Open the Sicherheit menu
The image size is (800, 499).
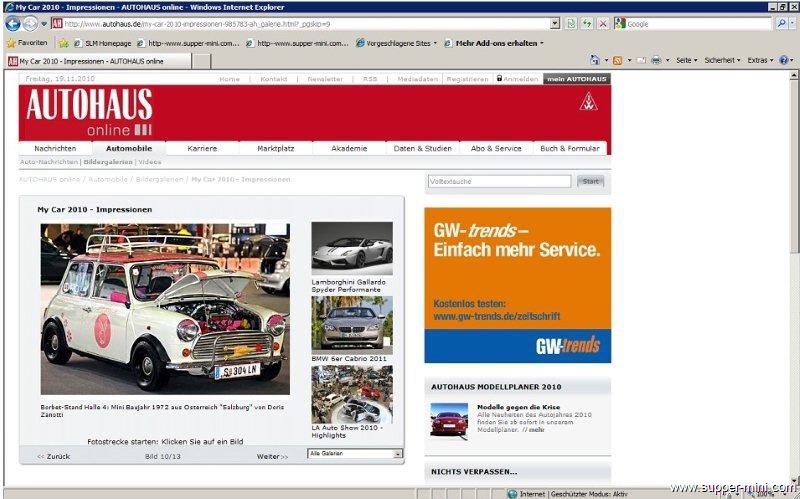pos(722,60)
